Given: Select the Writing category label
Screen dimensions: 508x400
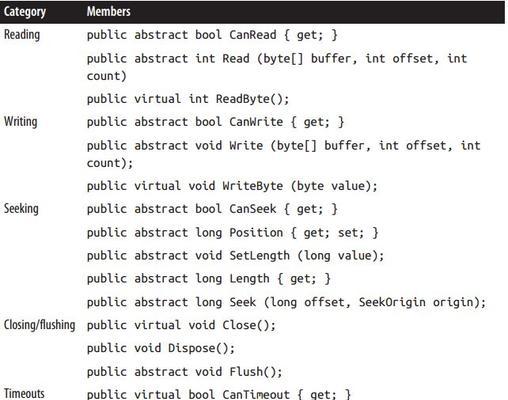Looking at the screenshot, I should click(20, 122).
